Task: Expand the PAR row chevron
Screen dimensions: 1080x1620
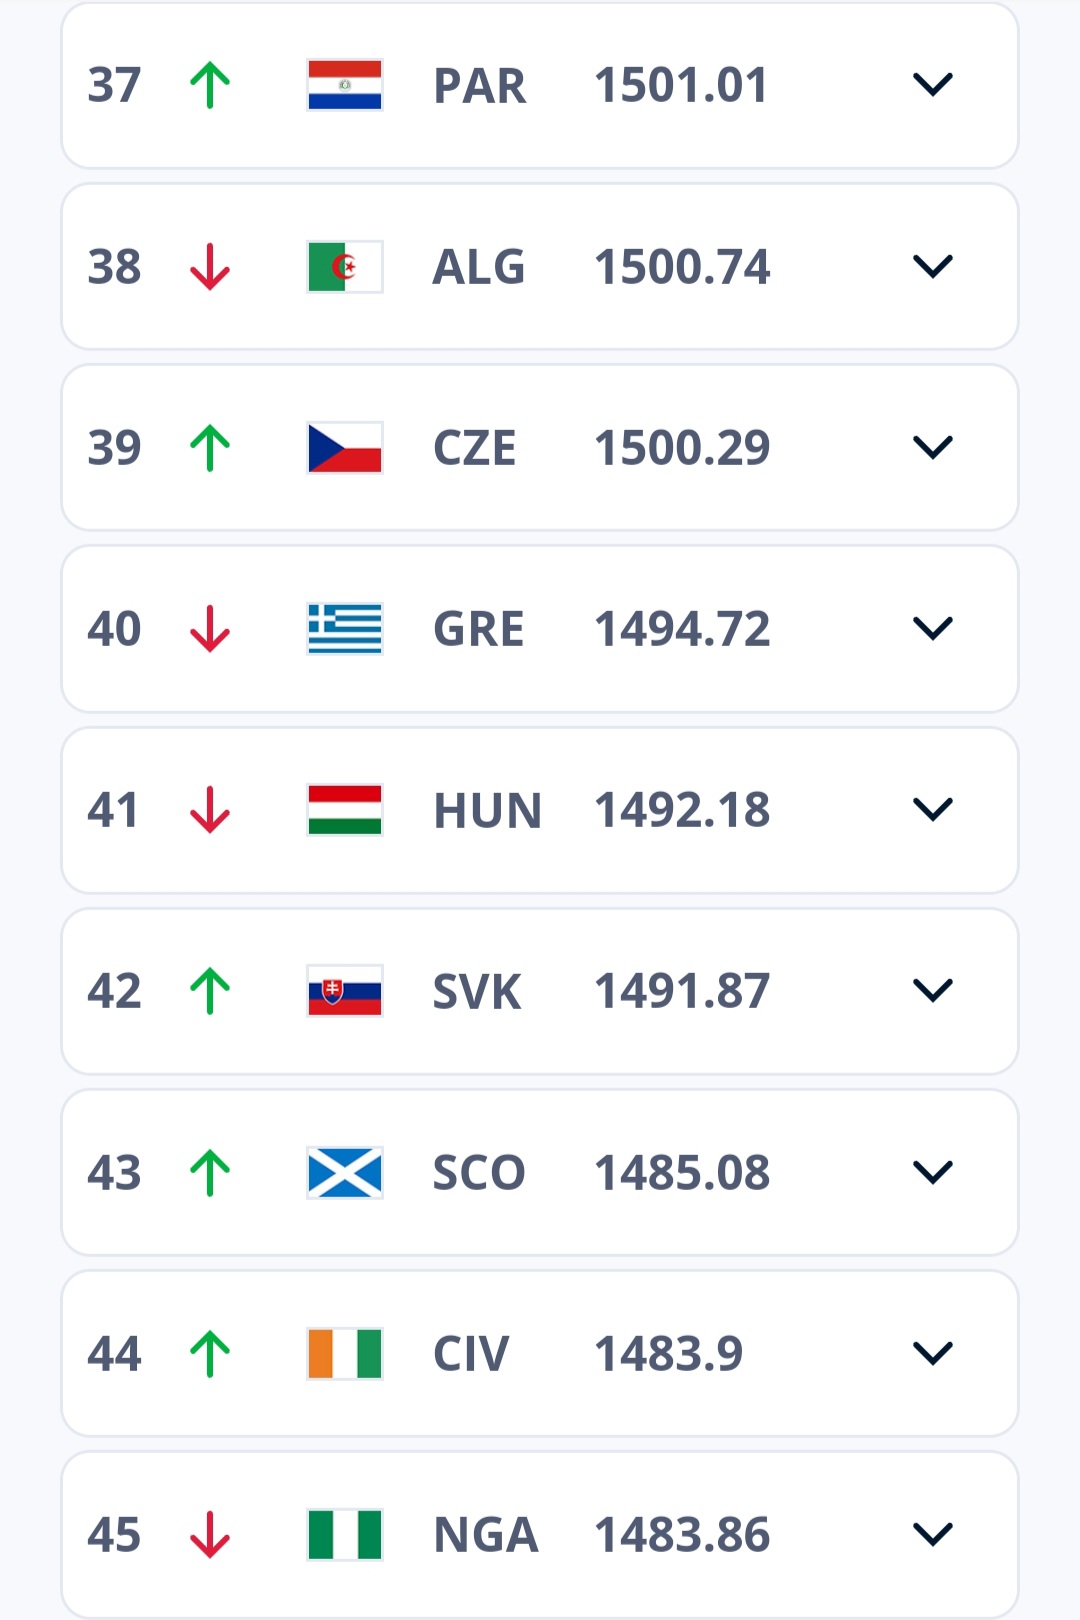Action: tap(933, 85)
